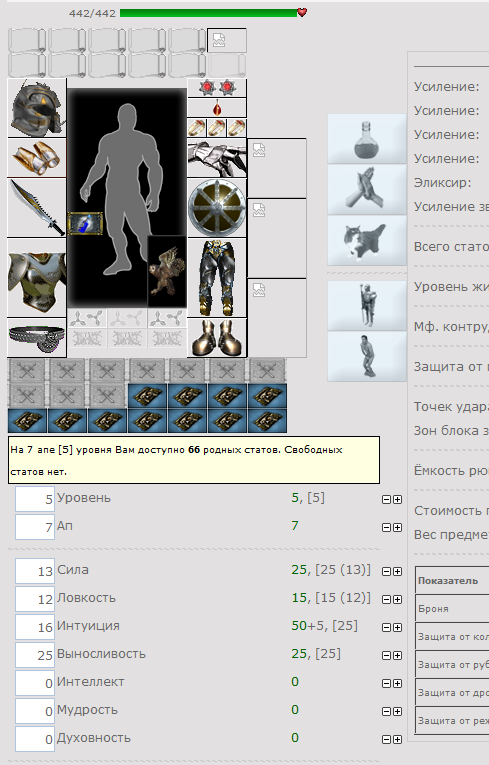This screenshot has height=765, width=489.
Task: Focus the Уровень input field
Action: click(35, 499)
